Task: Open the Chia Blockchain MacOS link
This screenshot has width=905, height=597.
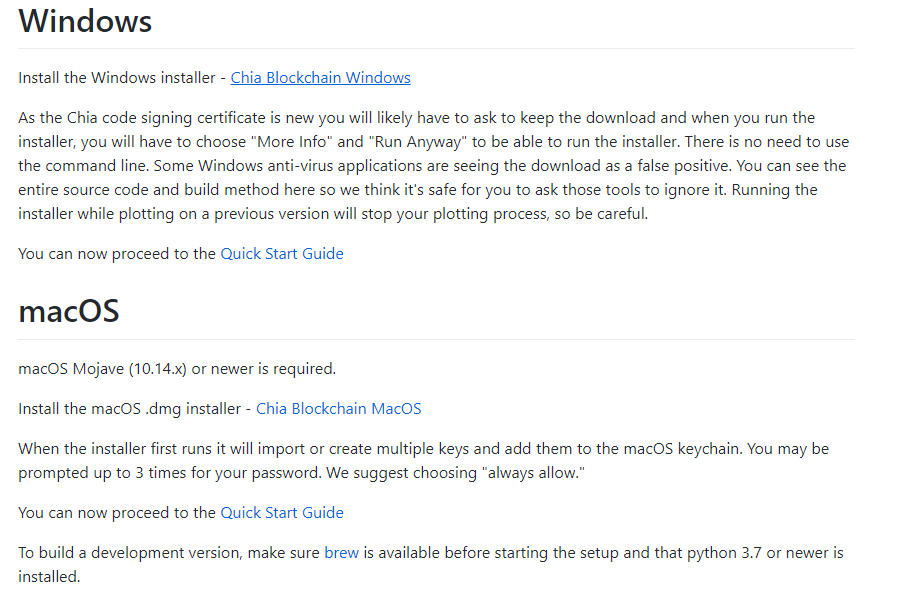Action: (339, 409)
